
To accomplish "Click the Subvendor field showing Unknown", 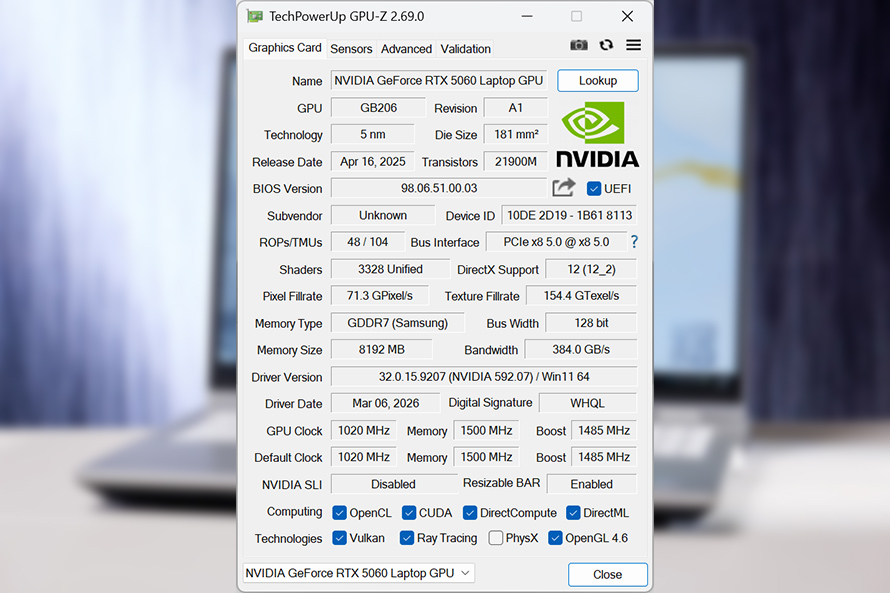I will point(383,216).
